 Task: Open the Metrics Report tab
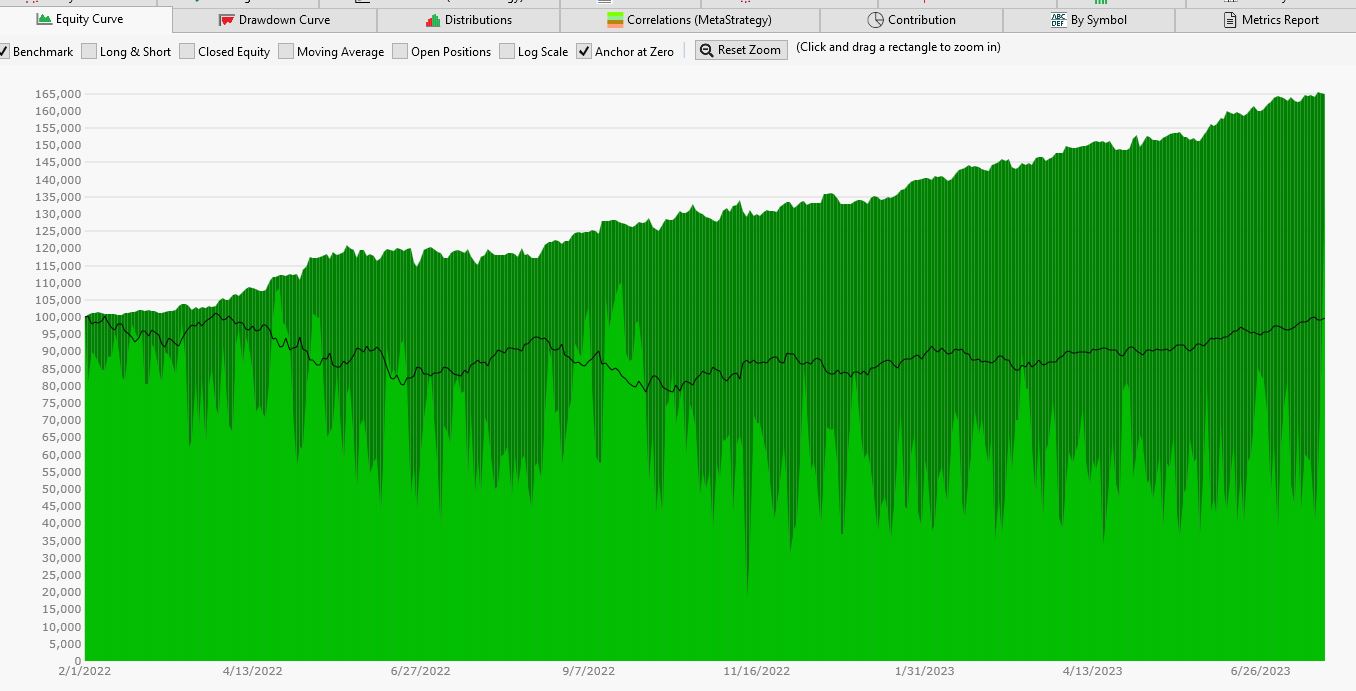1280,20
